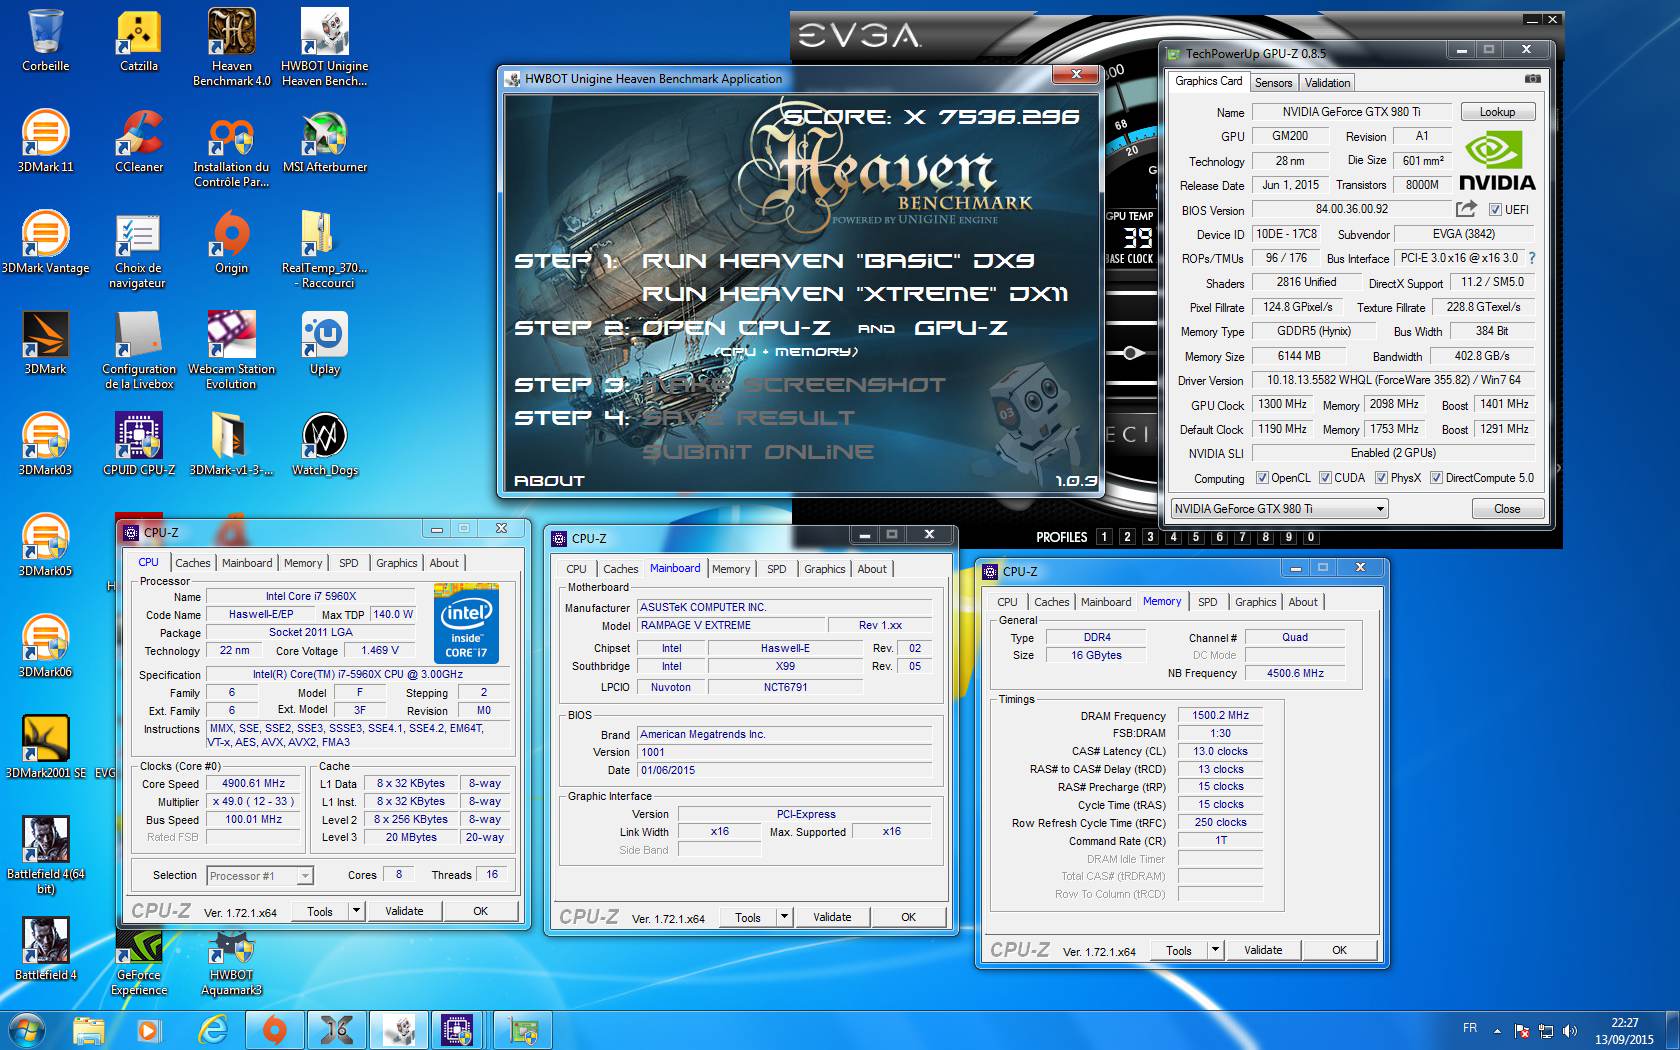Open the GeForce Experience desktop icon
Viewport: 1680px width, 1050px height.
click(x=139, y=963)
